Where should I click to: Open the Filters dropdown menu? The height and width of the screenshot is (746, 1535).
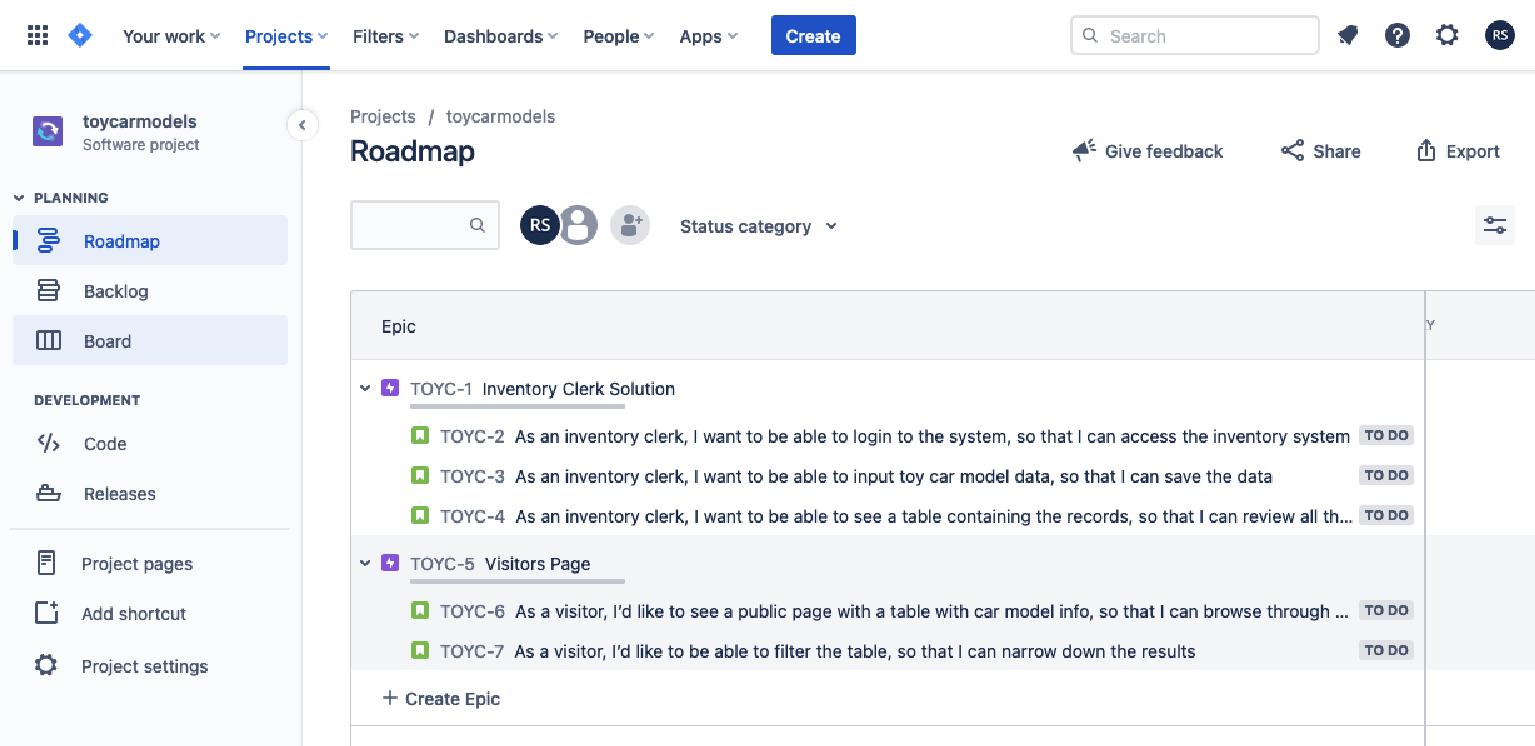pos(386,36)
